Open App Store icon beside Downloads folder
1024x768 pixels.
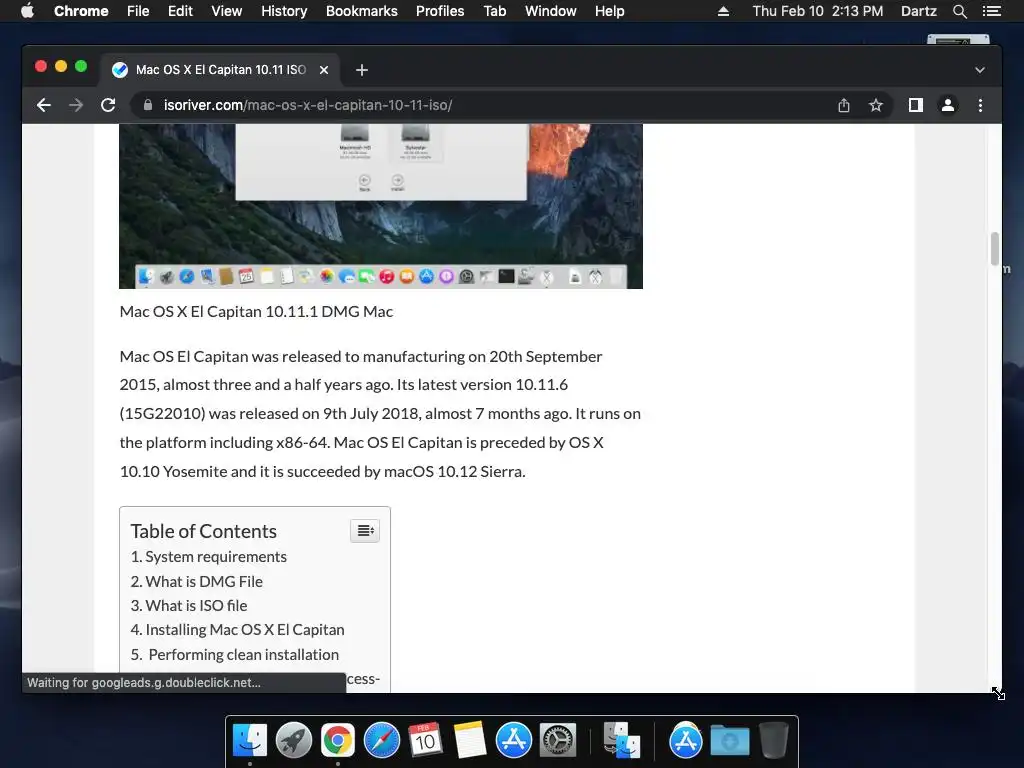[686, 740]
